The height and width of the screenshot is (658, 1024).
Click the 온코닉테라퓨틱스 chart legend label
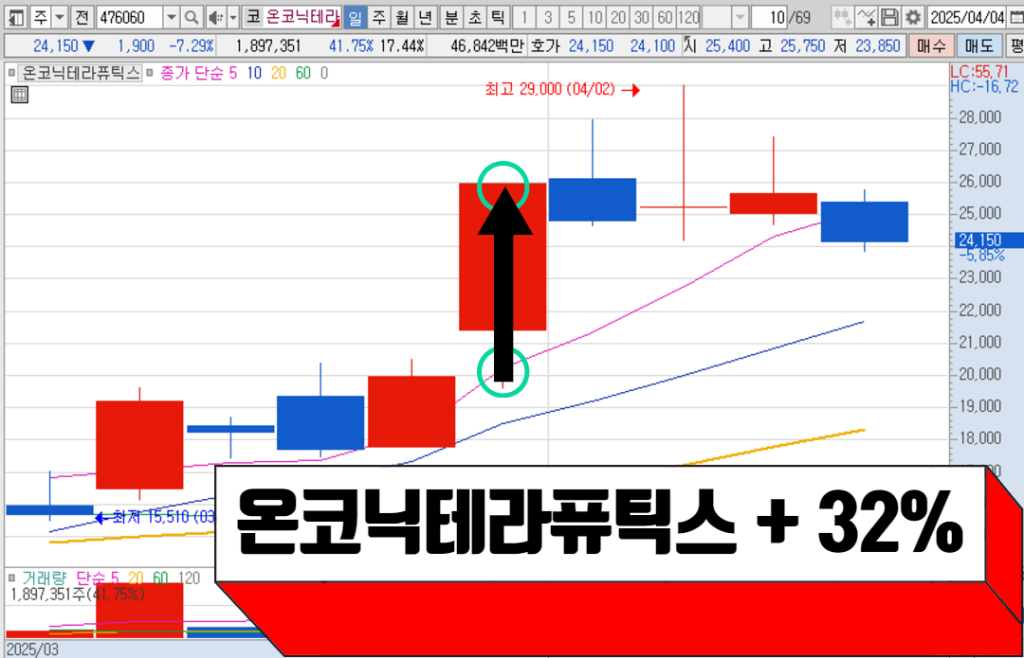tap(82, 73)
